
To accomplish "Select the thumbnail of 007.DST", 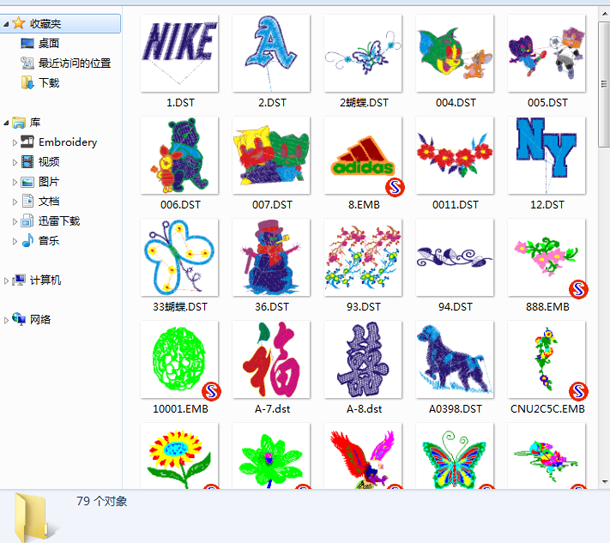I will [x=271, y=156].
